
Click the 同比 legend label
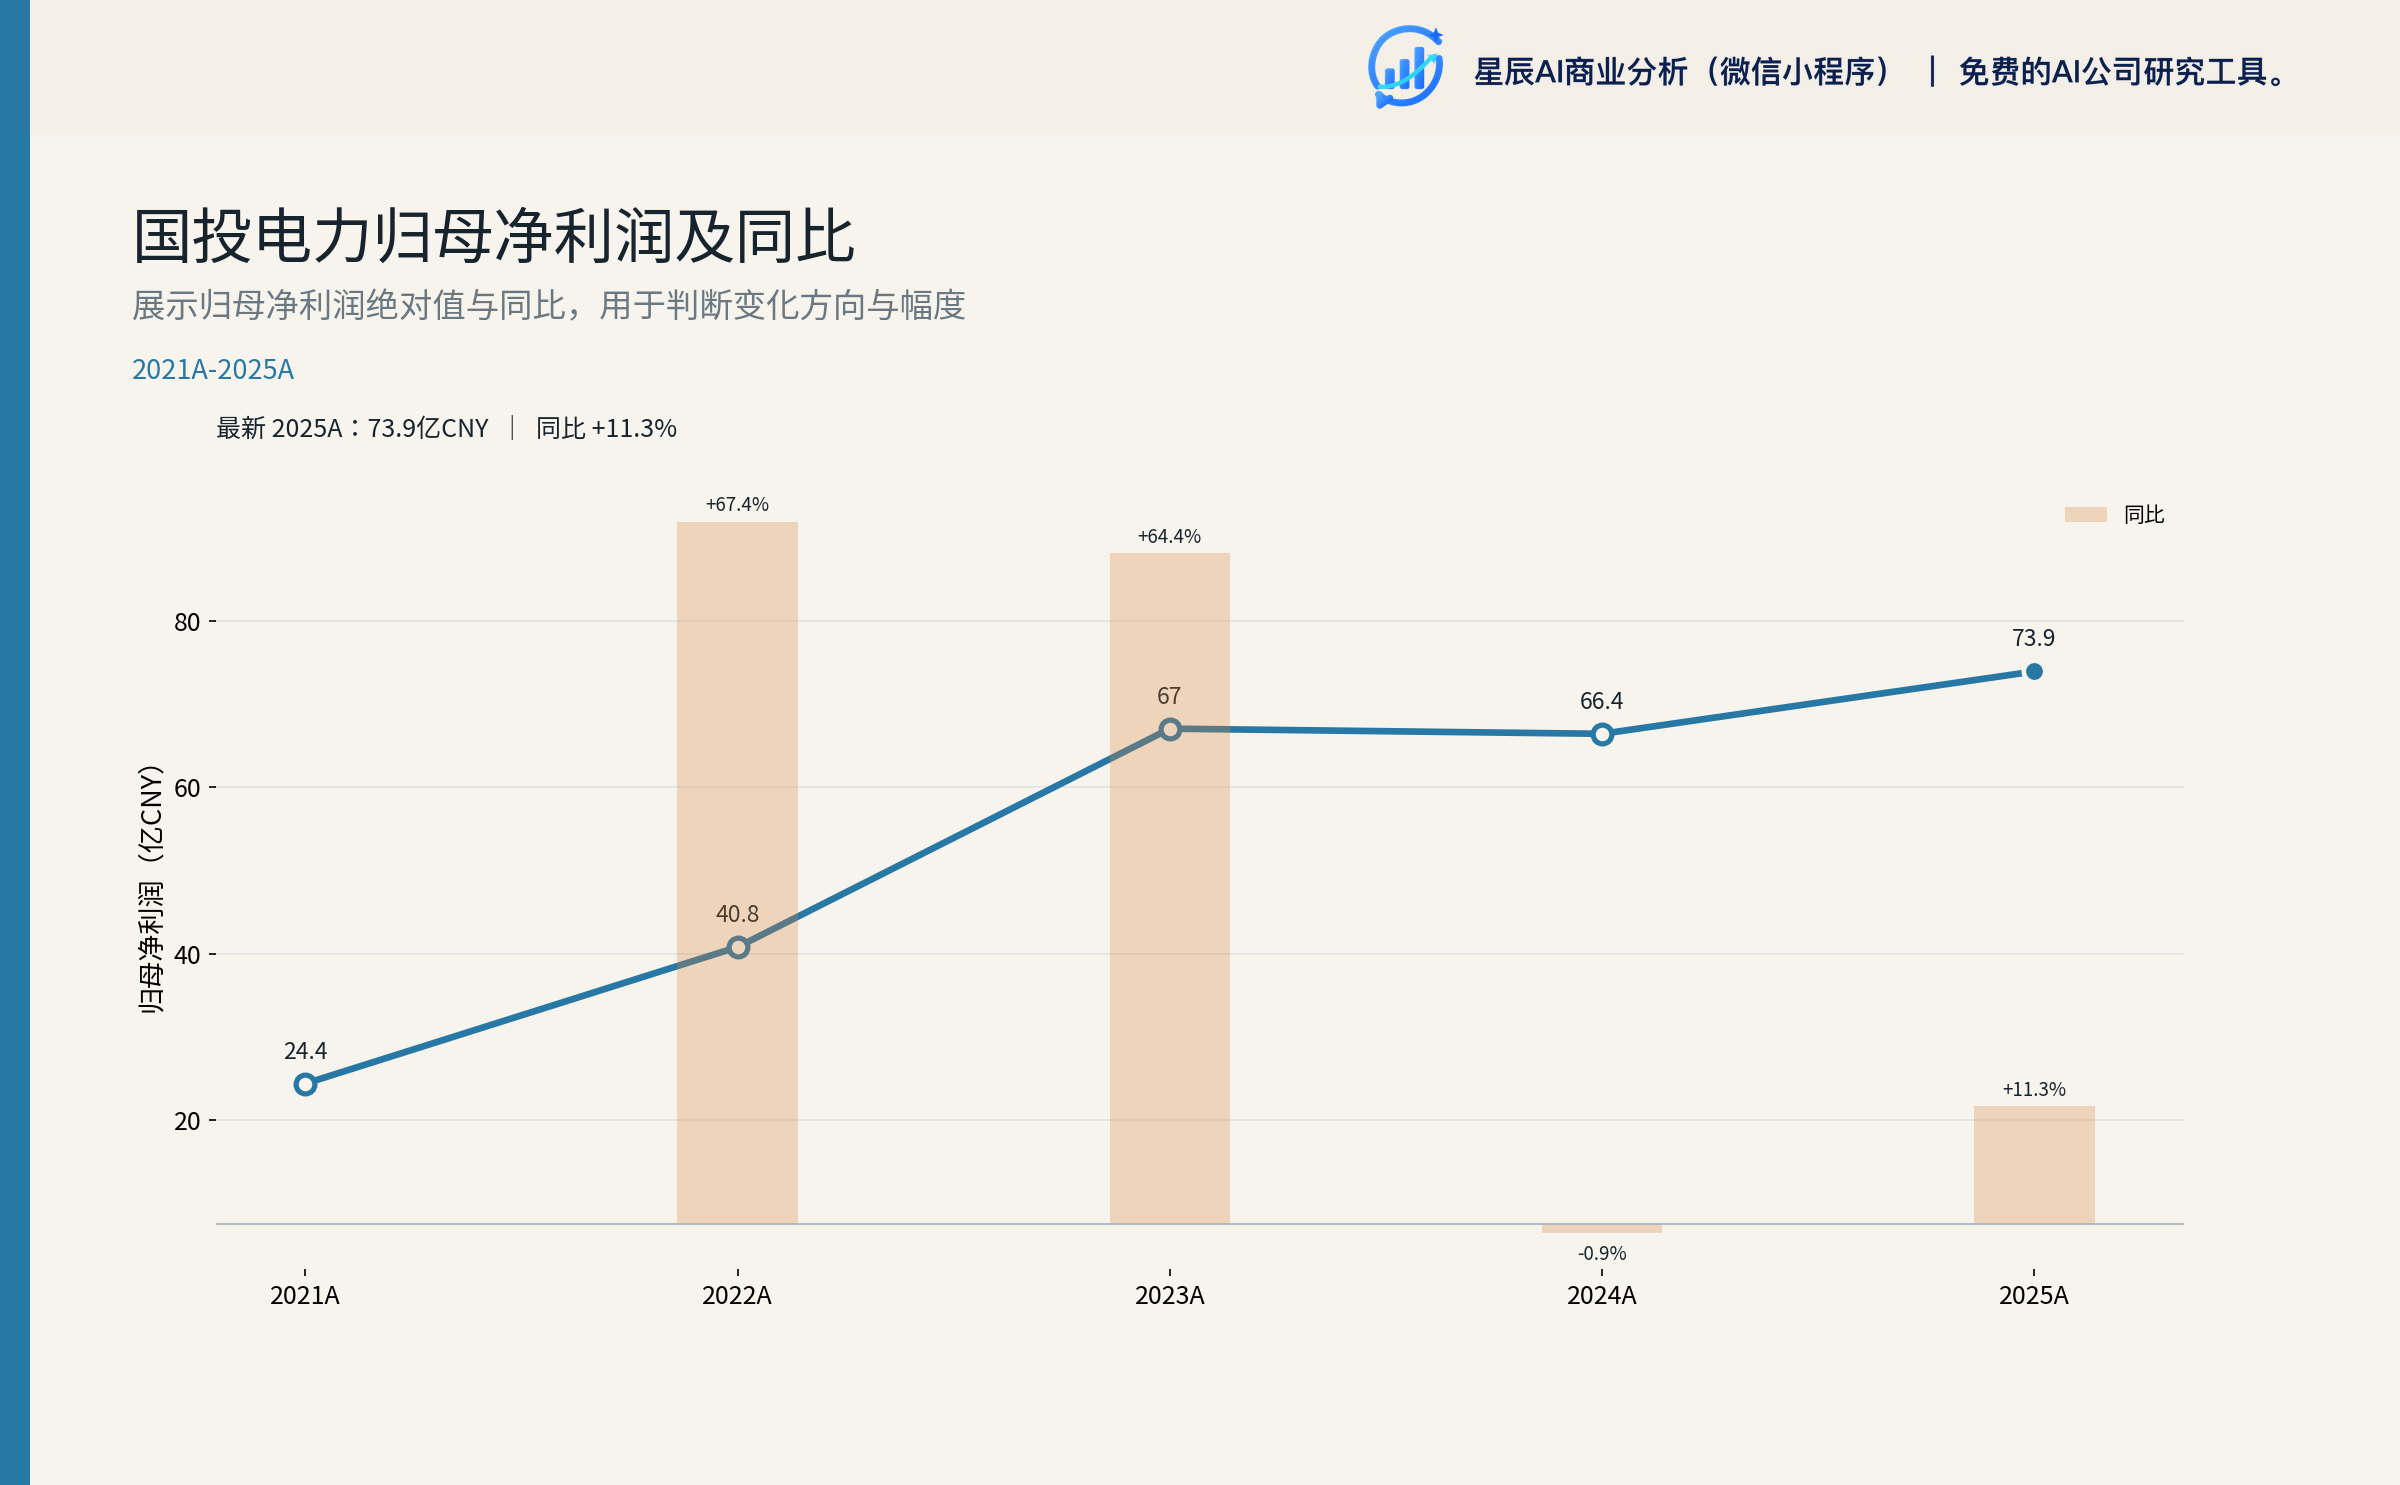pos(2143,514)
